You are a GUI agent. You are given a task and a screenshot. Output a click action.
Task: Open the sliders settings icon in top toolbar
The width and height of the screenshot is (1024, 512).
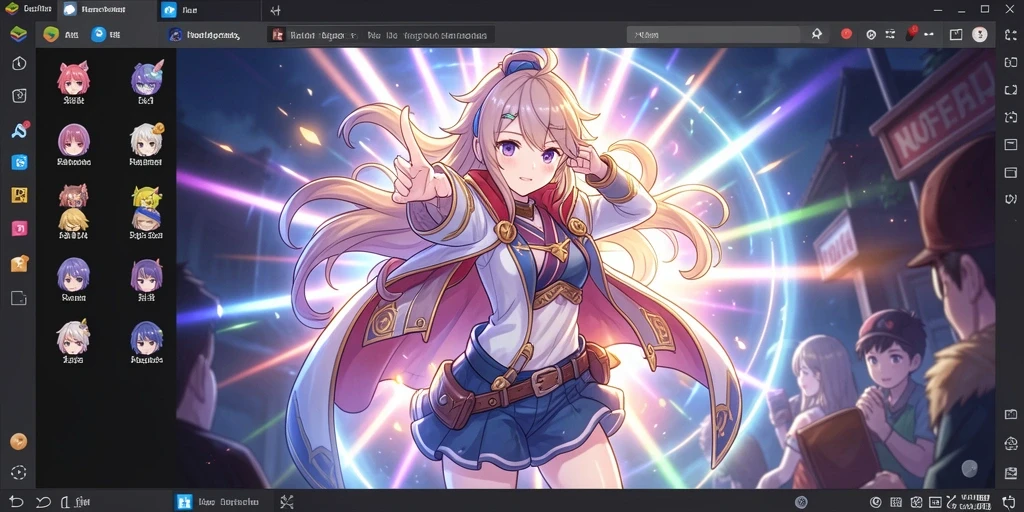click(x=889, y=35)
